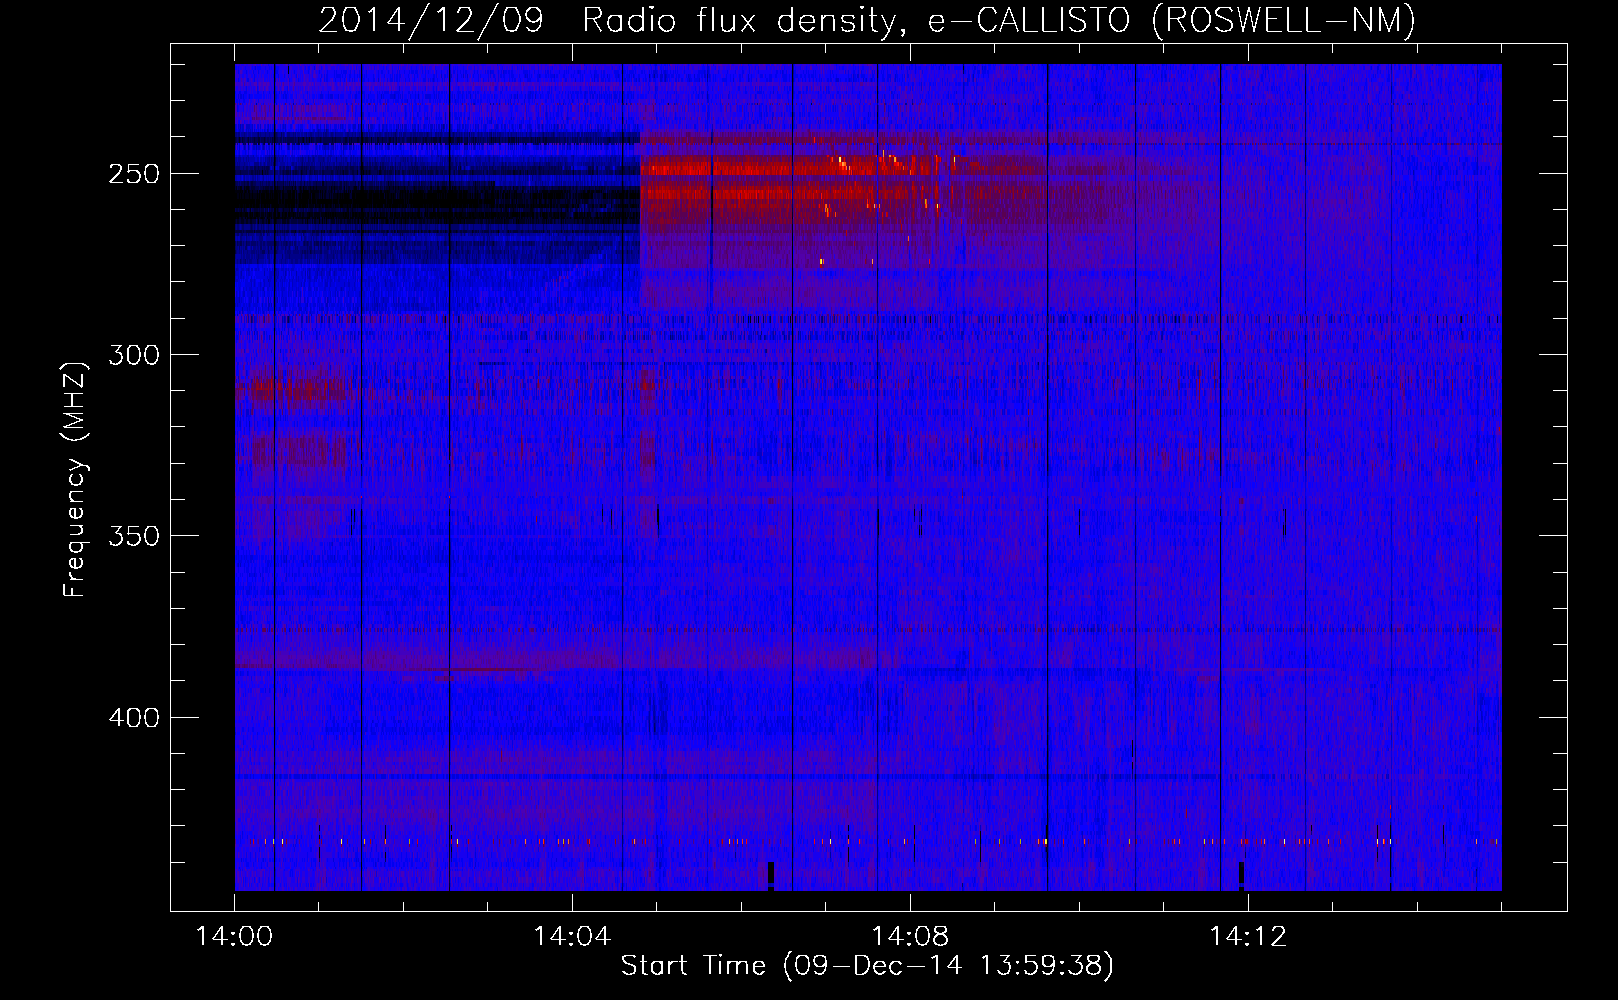Click the 14:00 time tick label
The height and width of the screenshot is (1000, 1618).
(x=235, y=937)
